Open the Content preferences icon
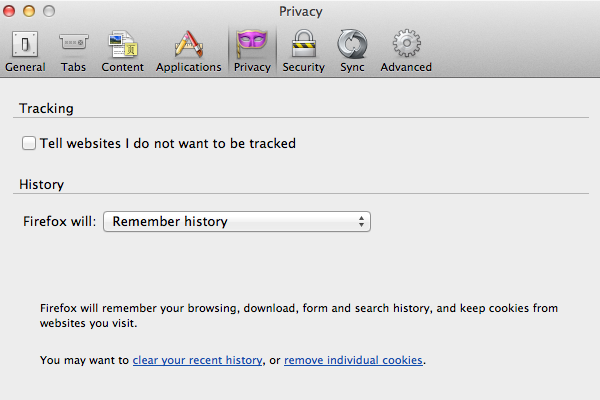The width and height of the screenshot is (600, 400). [x=122, y=44]
